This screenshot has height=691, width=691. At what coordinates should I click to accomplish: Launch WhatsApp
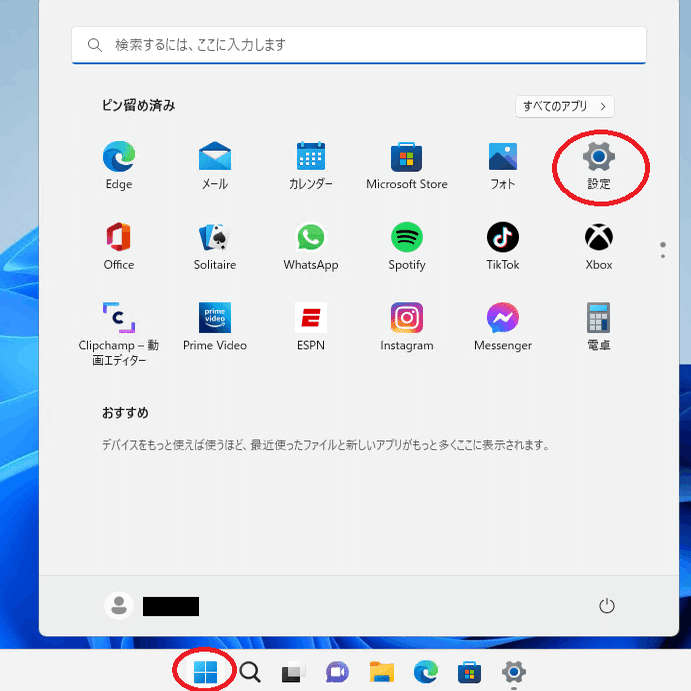click(x=311, y=246)
